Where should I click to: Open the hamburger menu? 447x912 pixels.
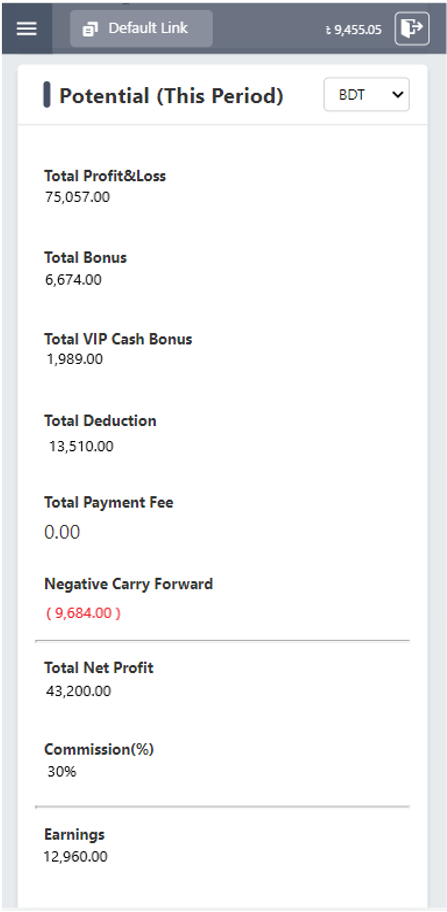pyautogui.click(x=27, y=28)
